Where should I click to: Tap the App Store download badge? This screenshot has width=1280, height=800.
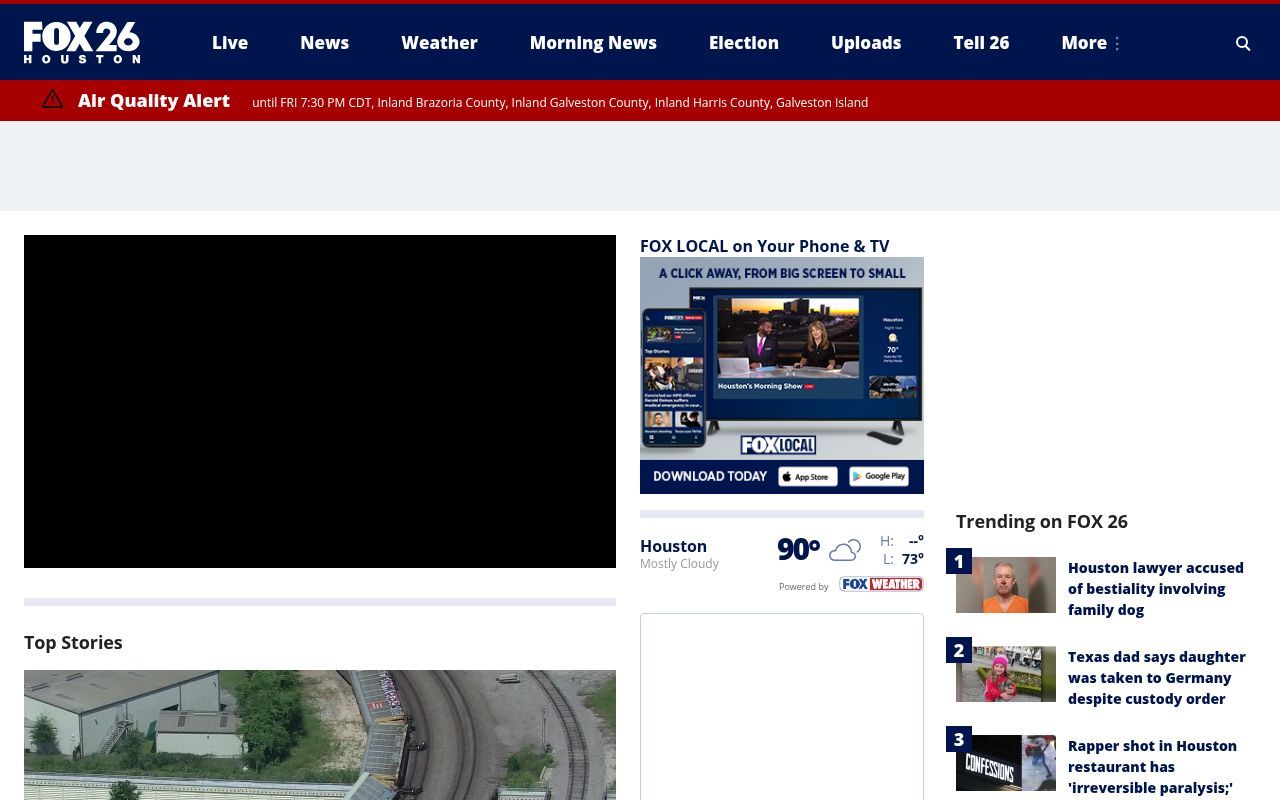pos(808,477)
